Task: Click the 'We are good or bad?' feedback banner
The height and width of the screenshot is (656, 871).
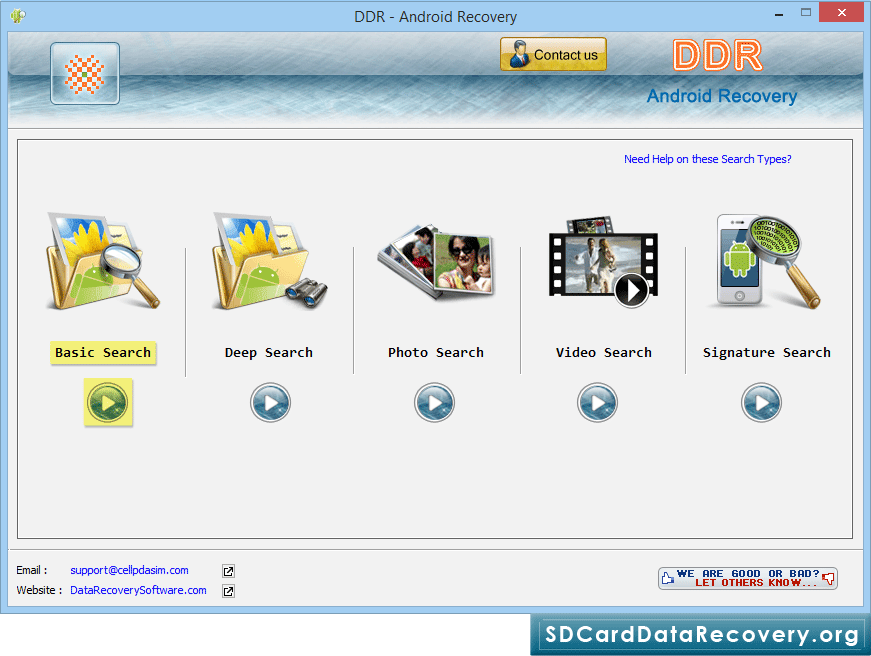Action: click(748, 578)
